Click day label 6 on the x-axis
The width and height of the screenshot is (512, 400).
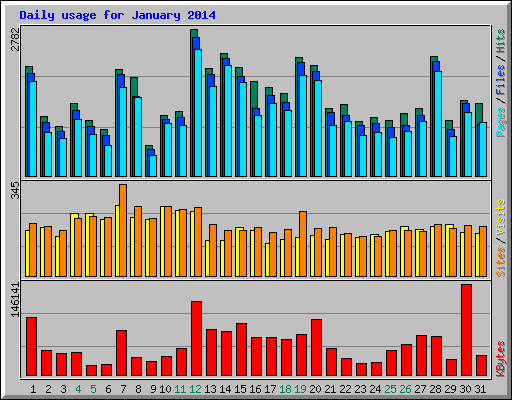[108, 389]
